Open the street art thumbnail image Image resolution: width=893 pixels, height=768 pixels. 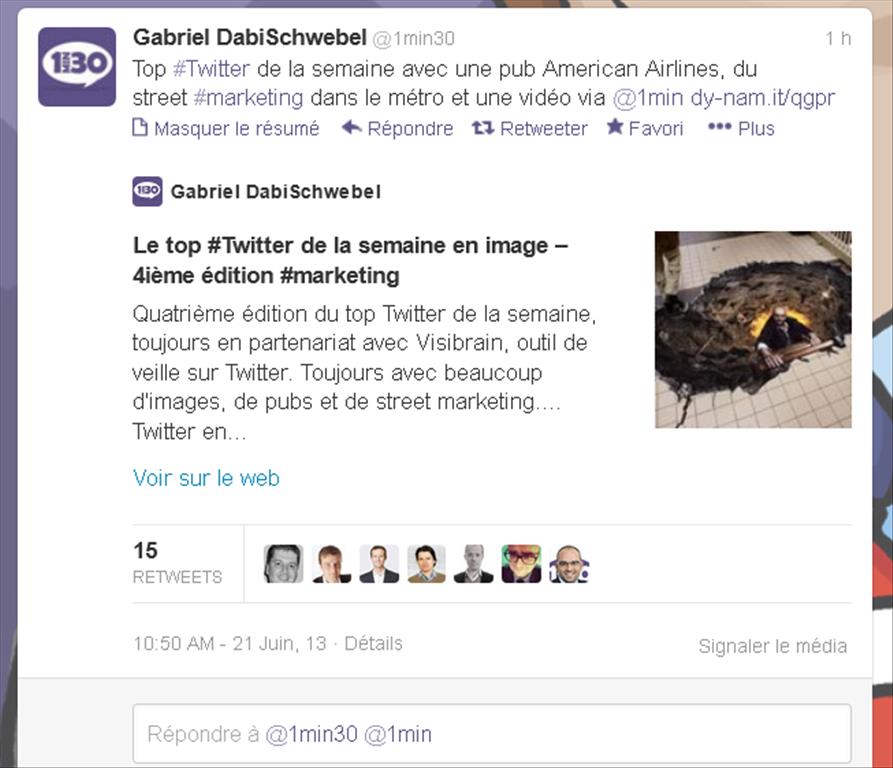pos(753,330)
